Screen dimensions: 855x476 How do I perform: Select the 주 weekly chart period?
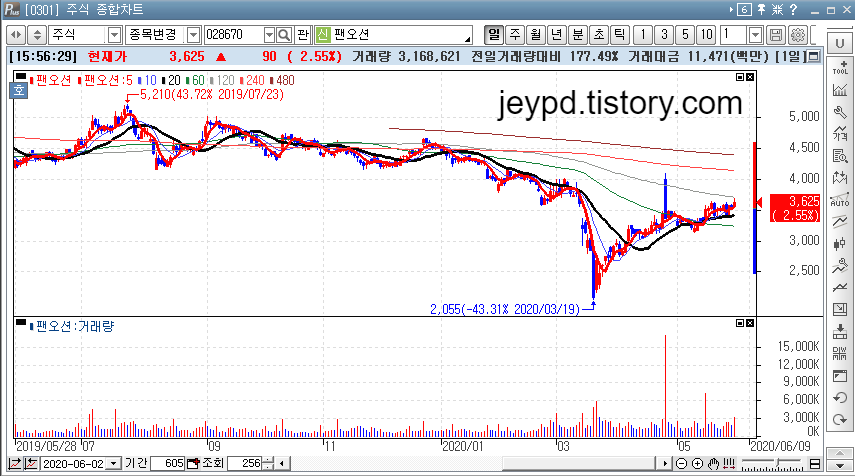pyautogui.click(x=515, y=35)
